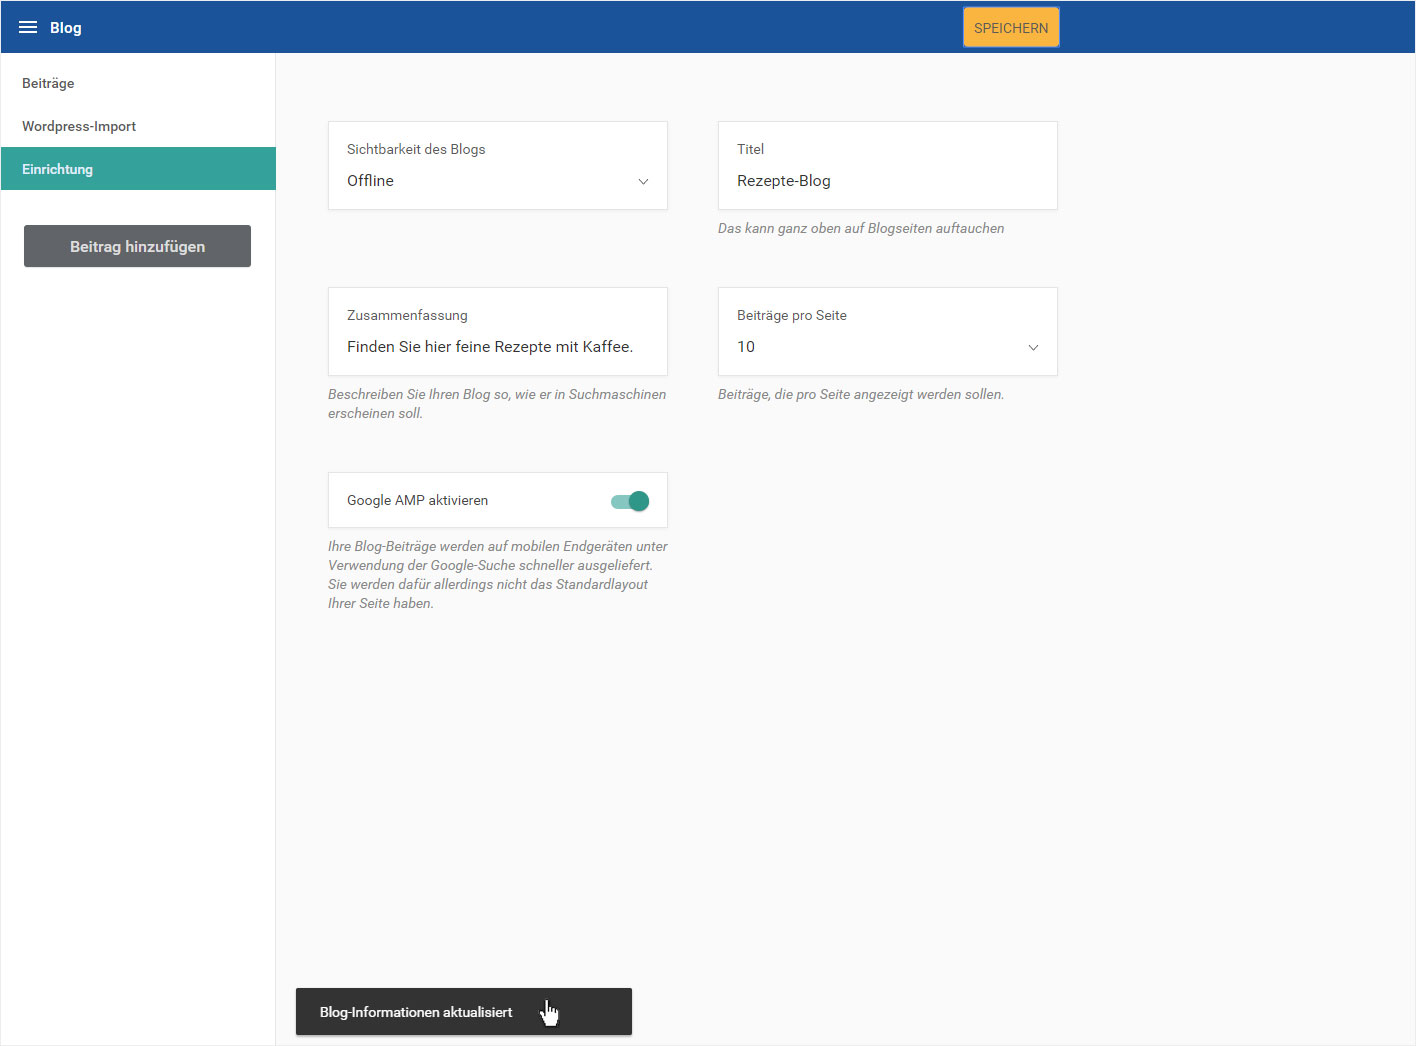The width and height of the screenshot is (1416, 1046).
Task: Click the Blog header title
Action: (66, 28)
